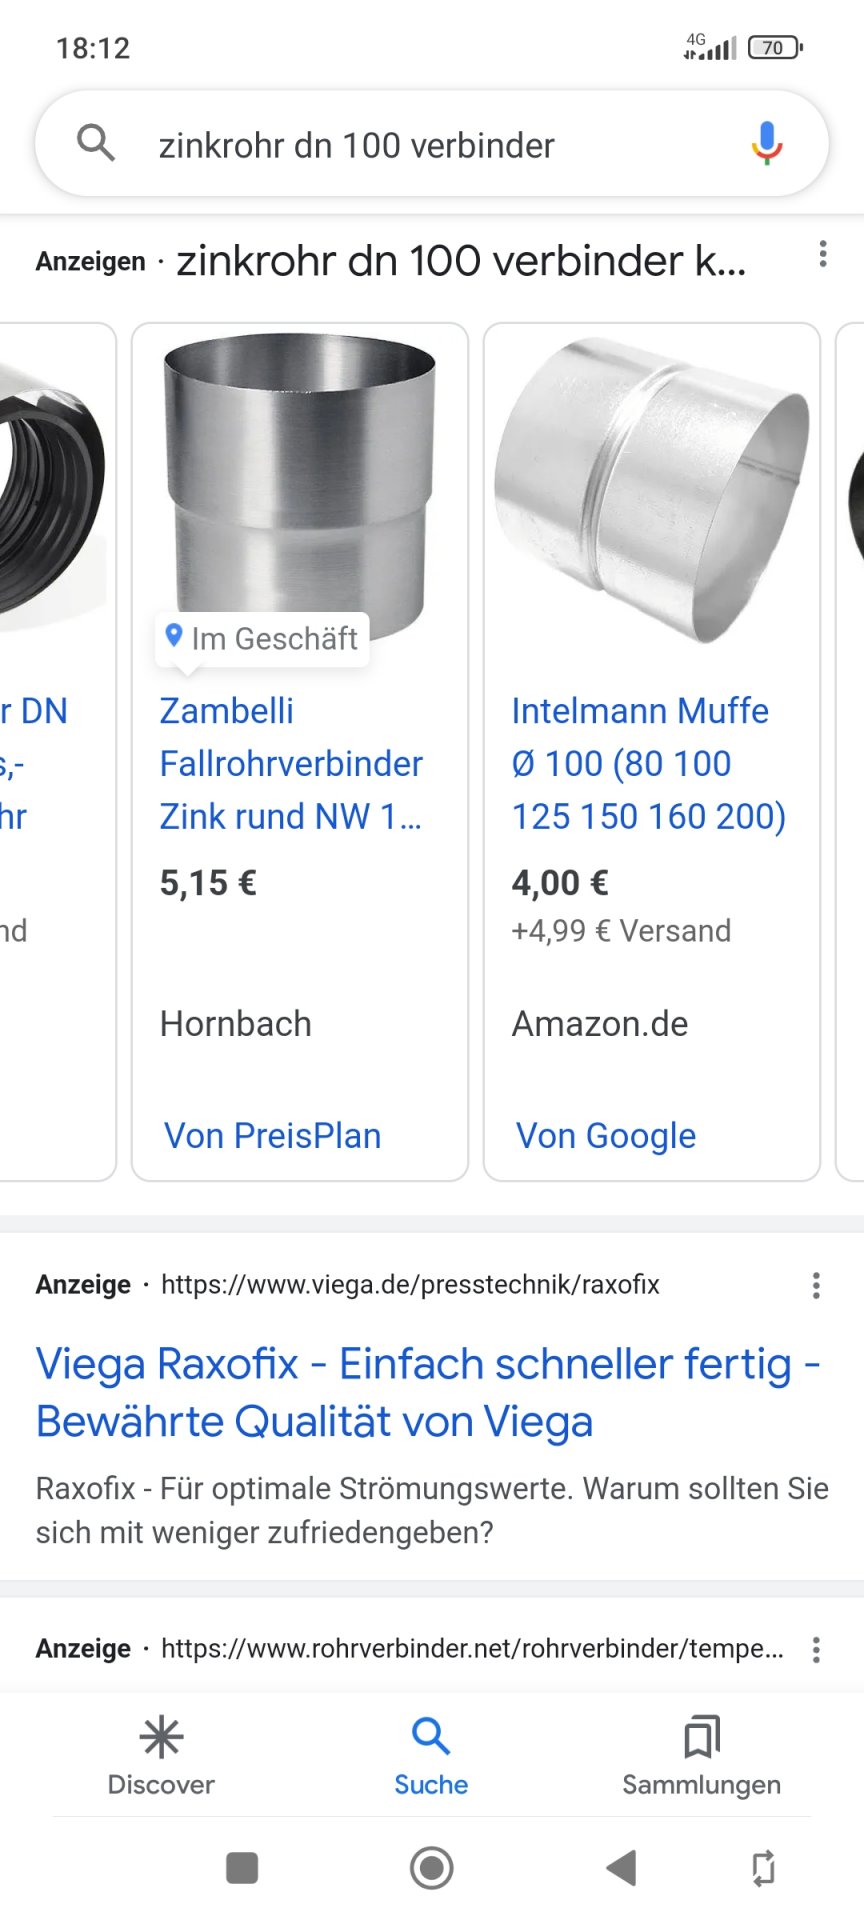Switch to the Discover tab
Viewport: 864px width, 1920px height.
[161, 1756]
